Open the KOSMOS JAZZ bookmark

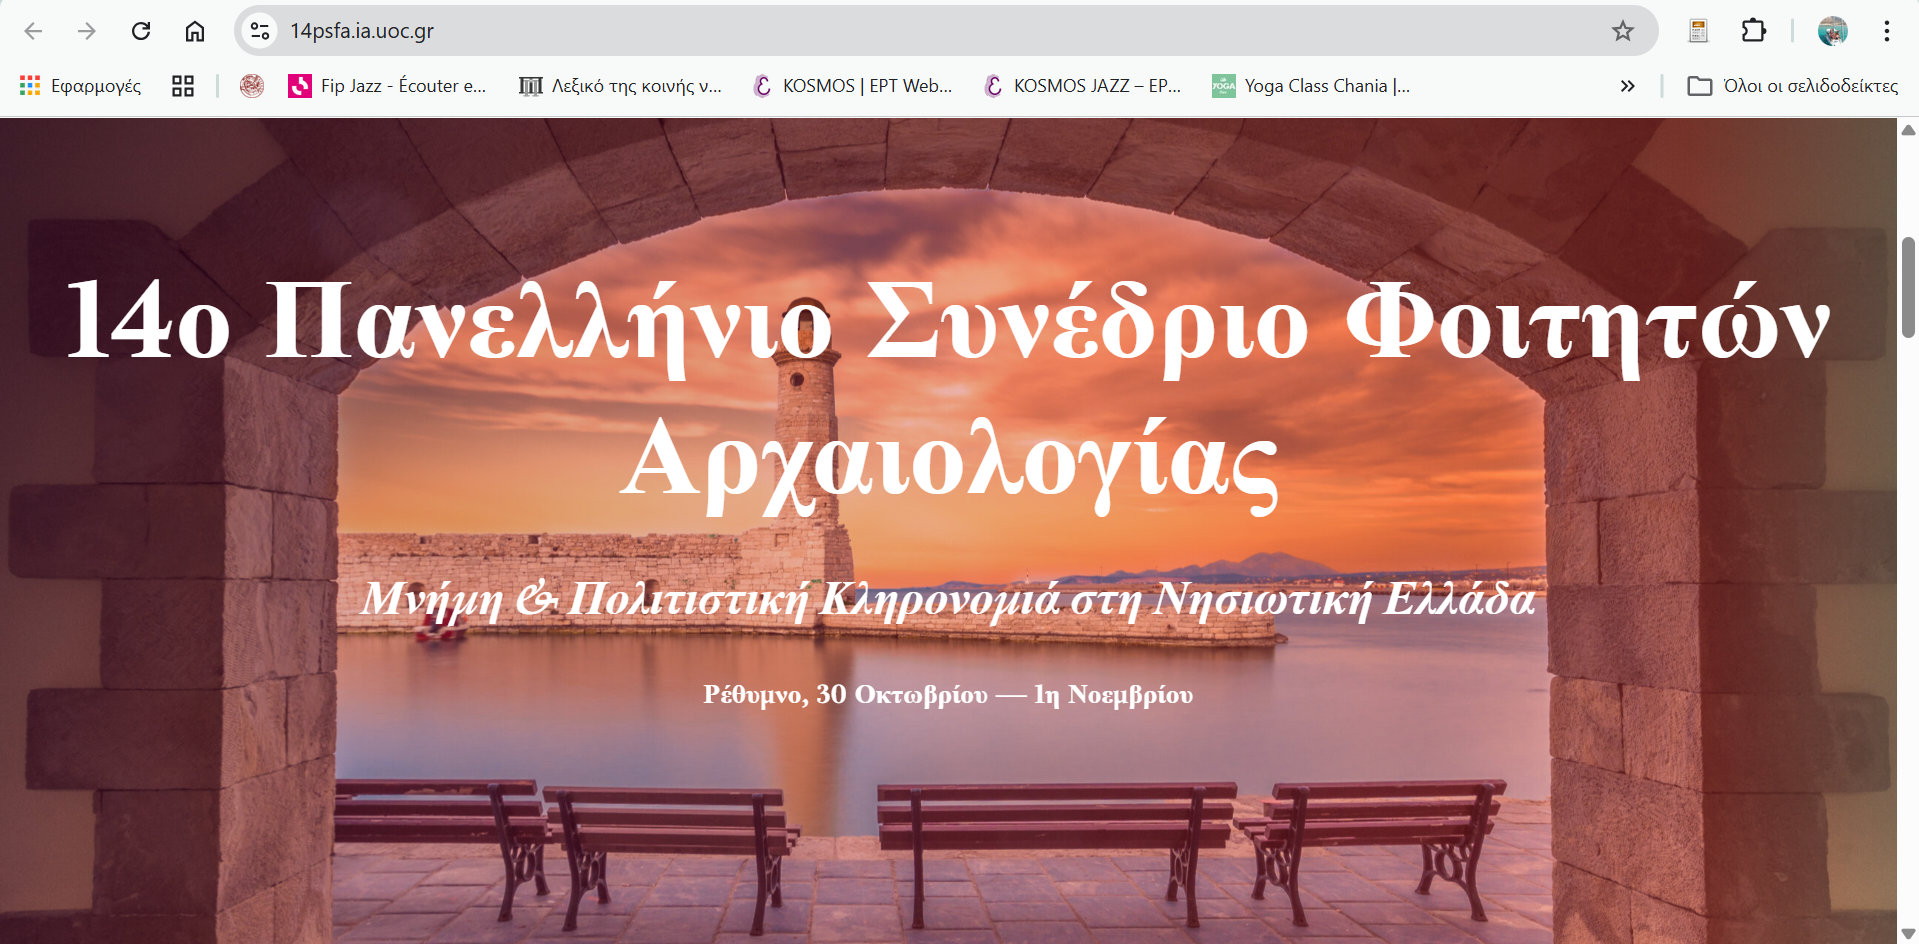(1083, 86)
